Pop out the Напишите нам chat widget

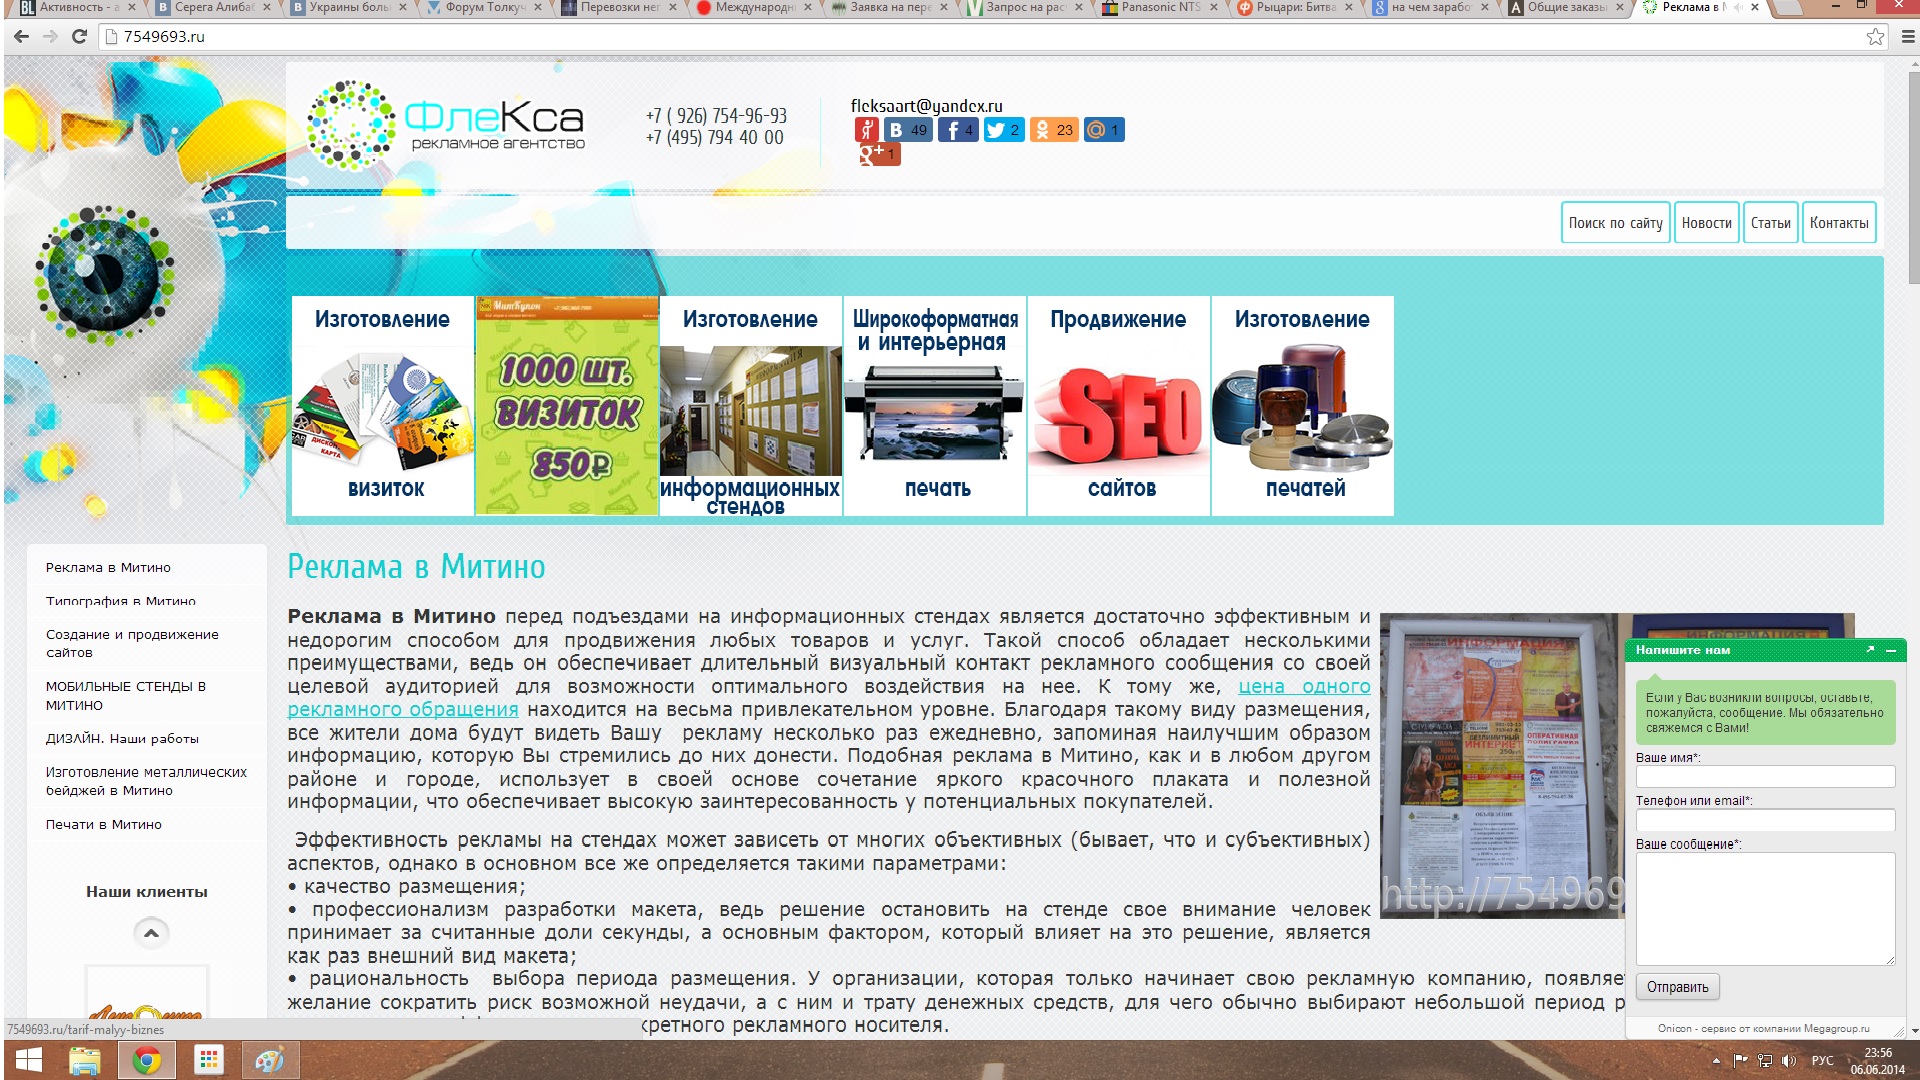(1870, 650)
